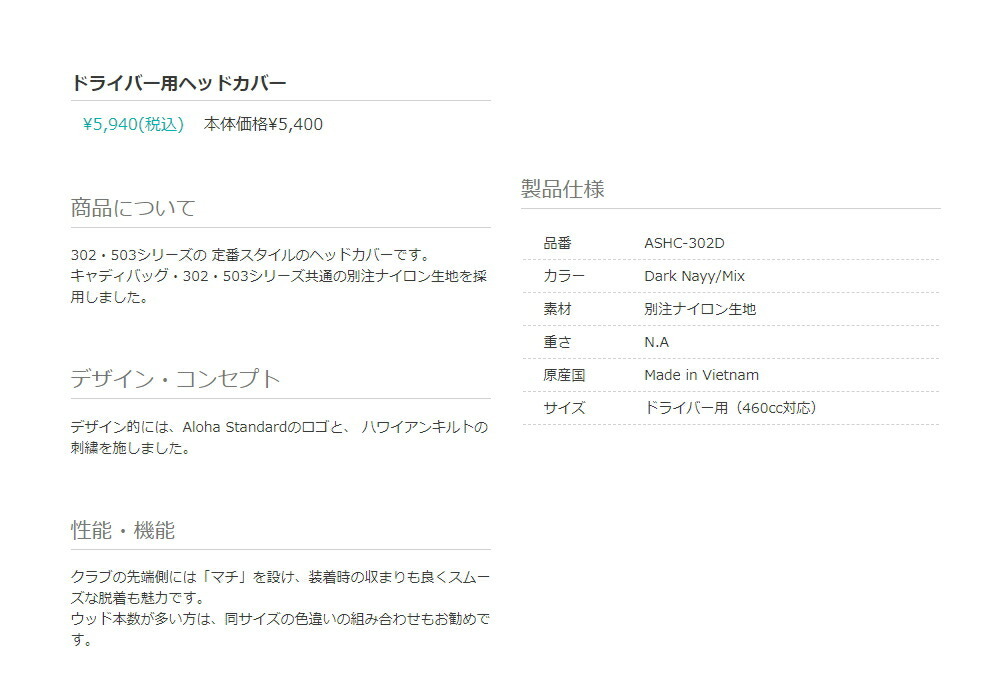Select the 重さ label in spec table
The width and height of the screenshot is (1000, 700).
tap(557, 342)
